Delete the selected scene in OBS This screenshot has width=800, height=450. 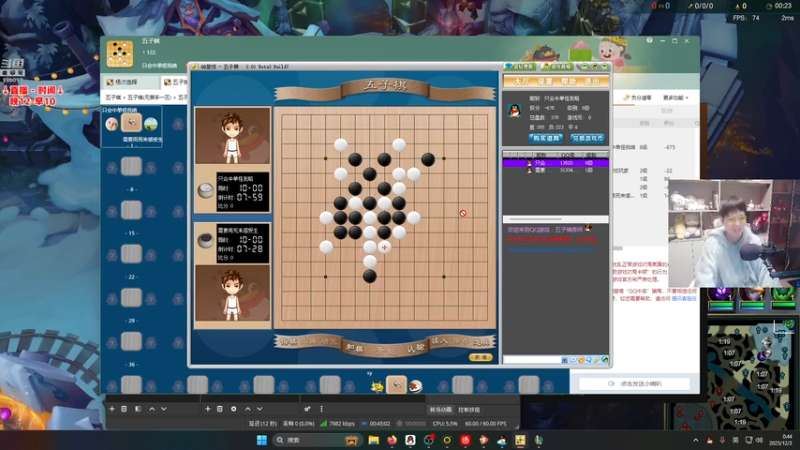[x=124, y=409]
